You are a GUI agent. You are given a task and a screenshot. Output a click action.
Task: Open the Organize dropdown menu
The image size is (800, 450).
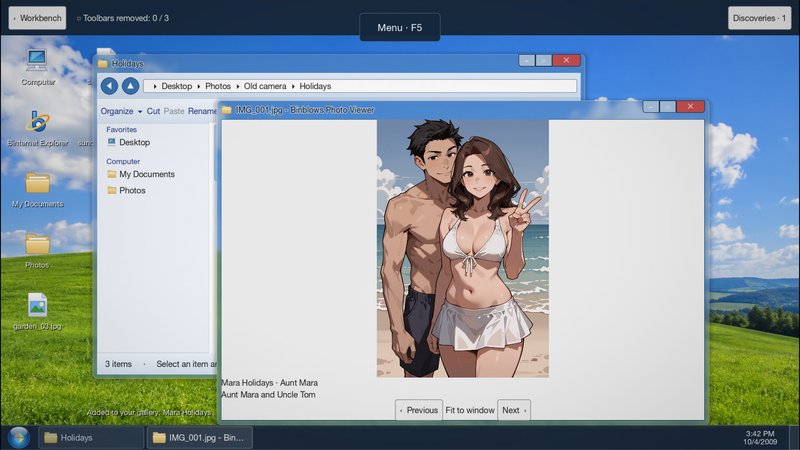click(x=121, y=111)
